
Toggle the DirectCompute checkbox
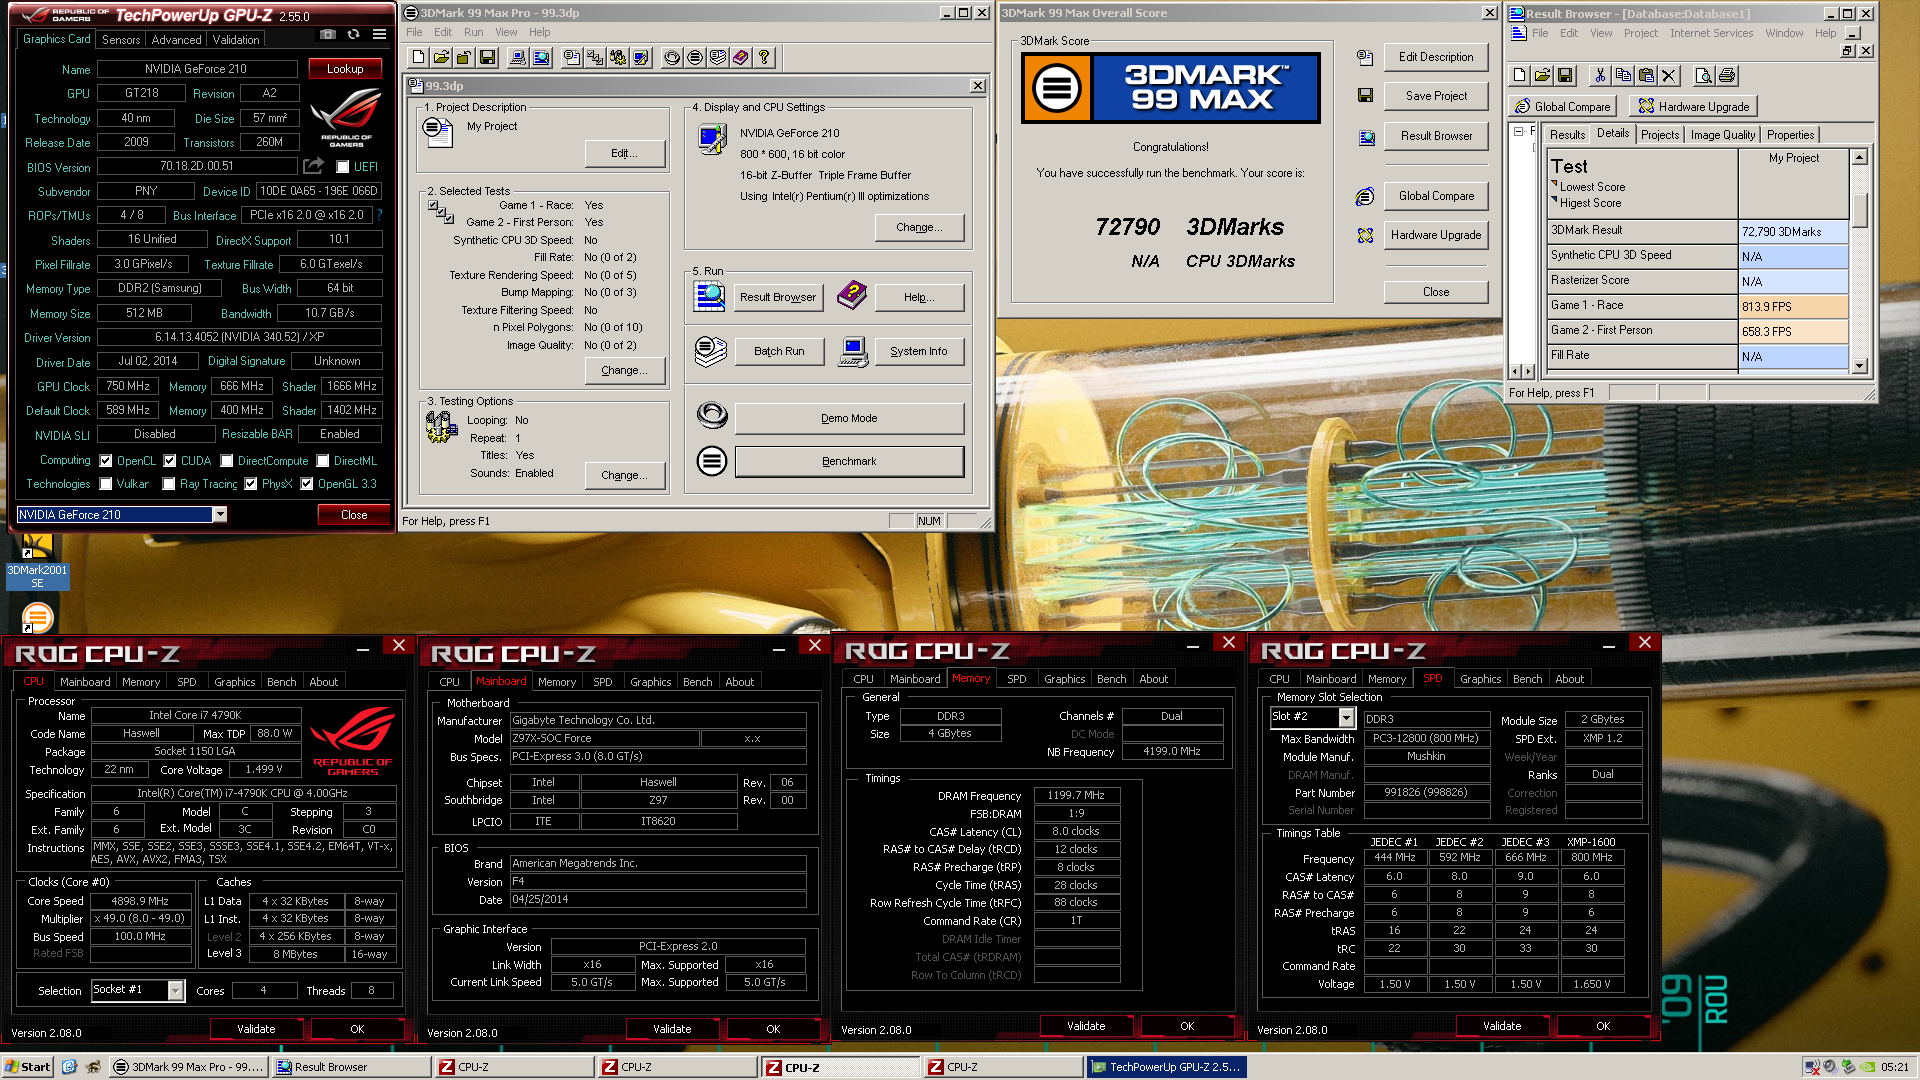[227, 461]
